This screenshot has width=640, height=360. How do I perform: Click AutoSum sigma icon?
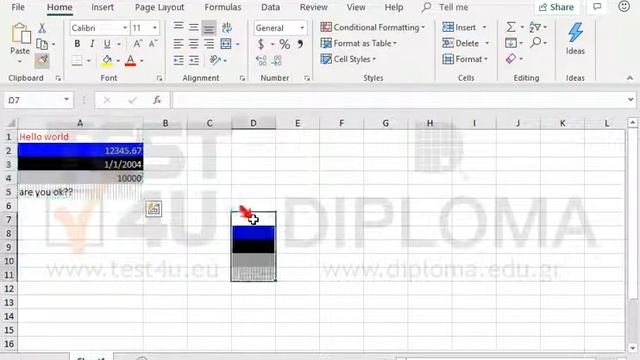point(511,27)
